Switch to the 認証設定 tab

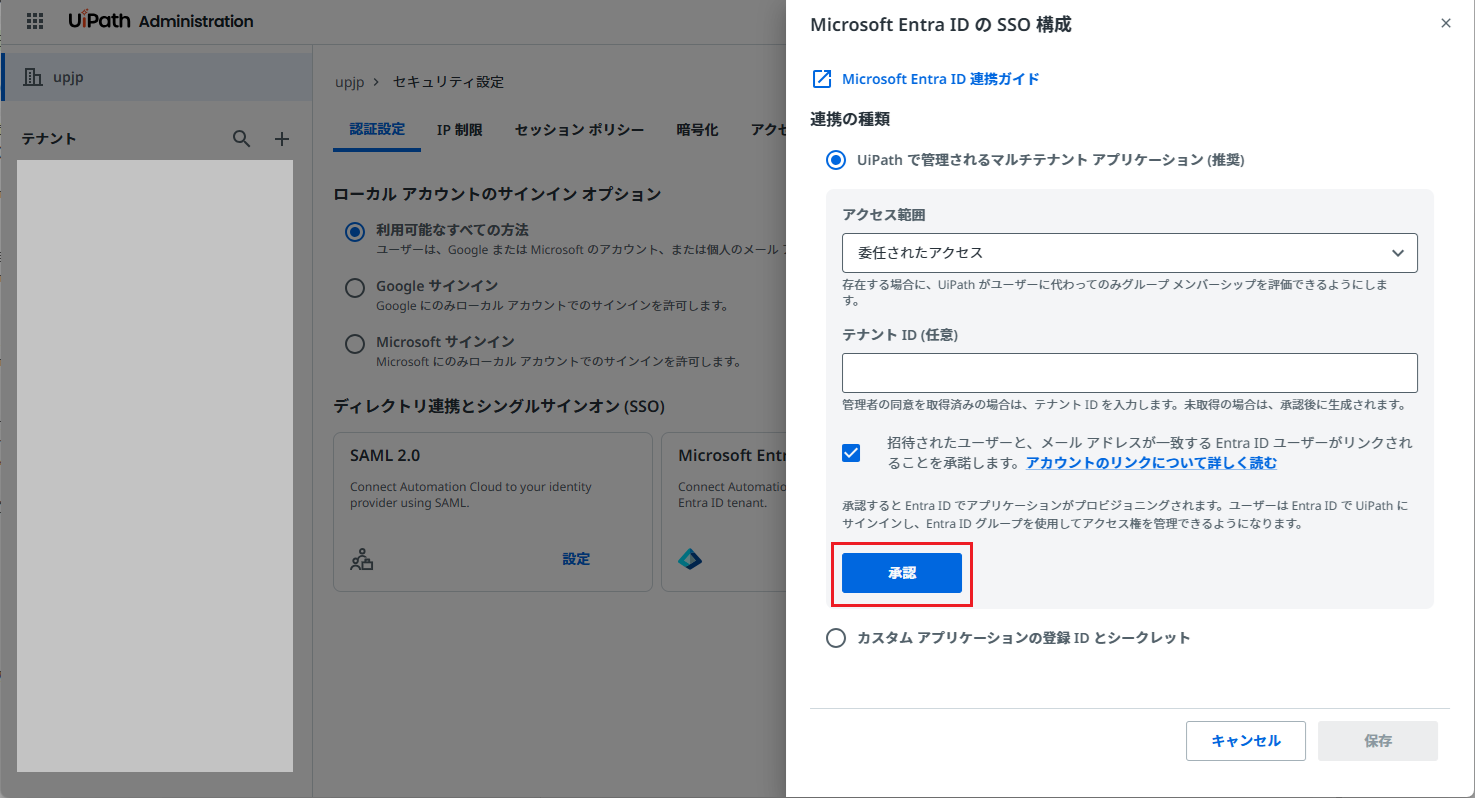[x=377, y=130]
